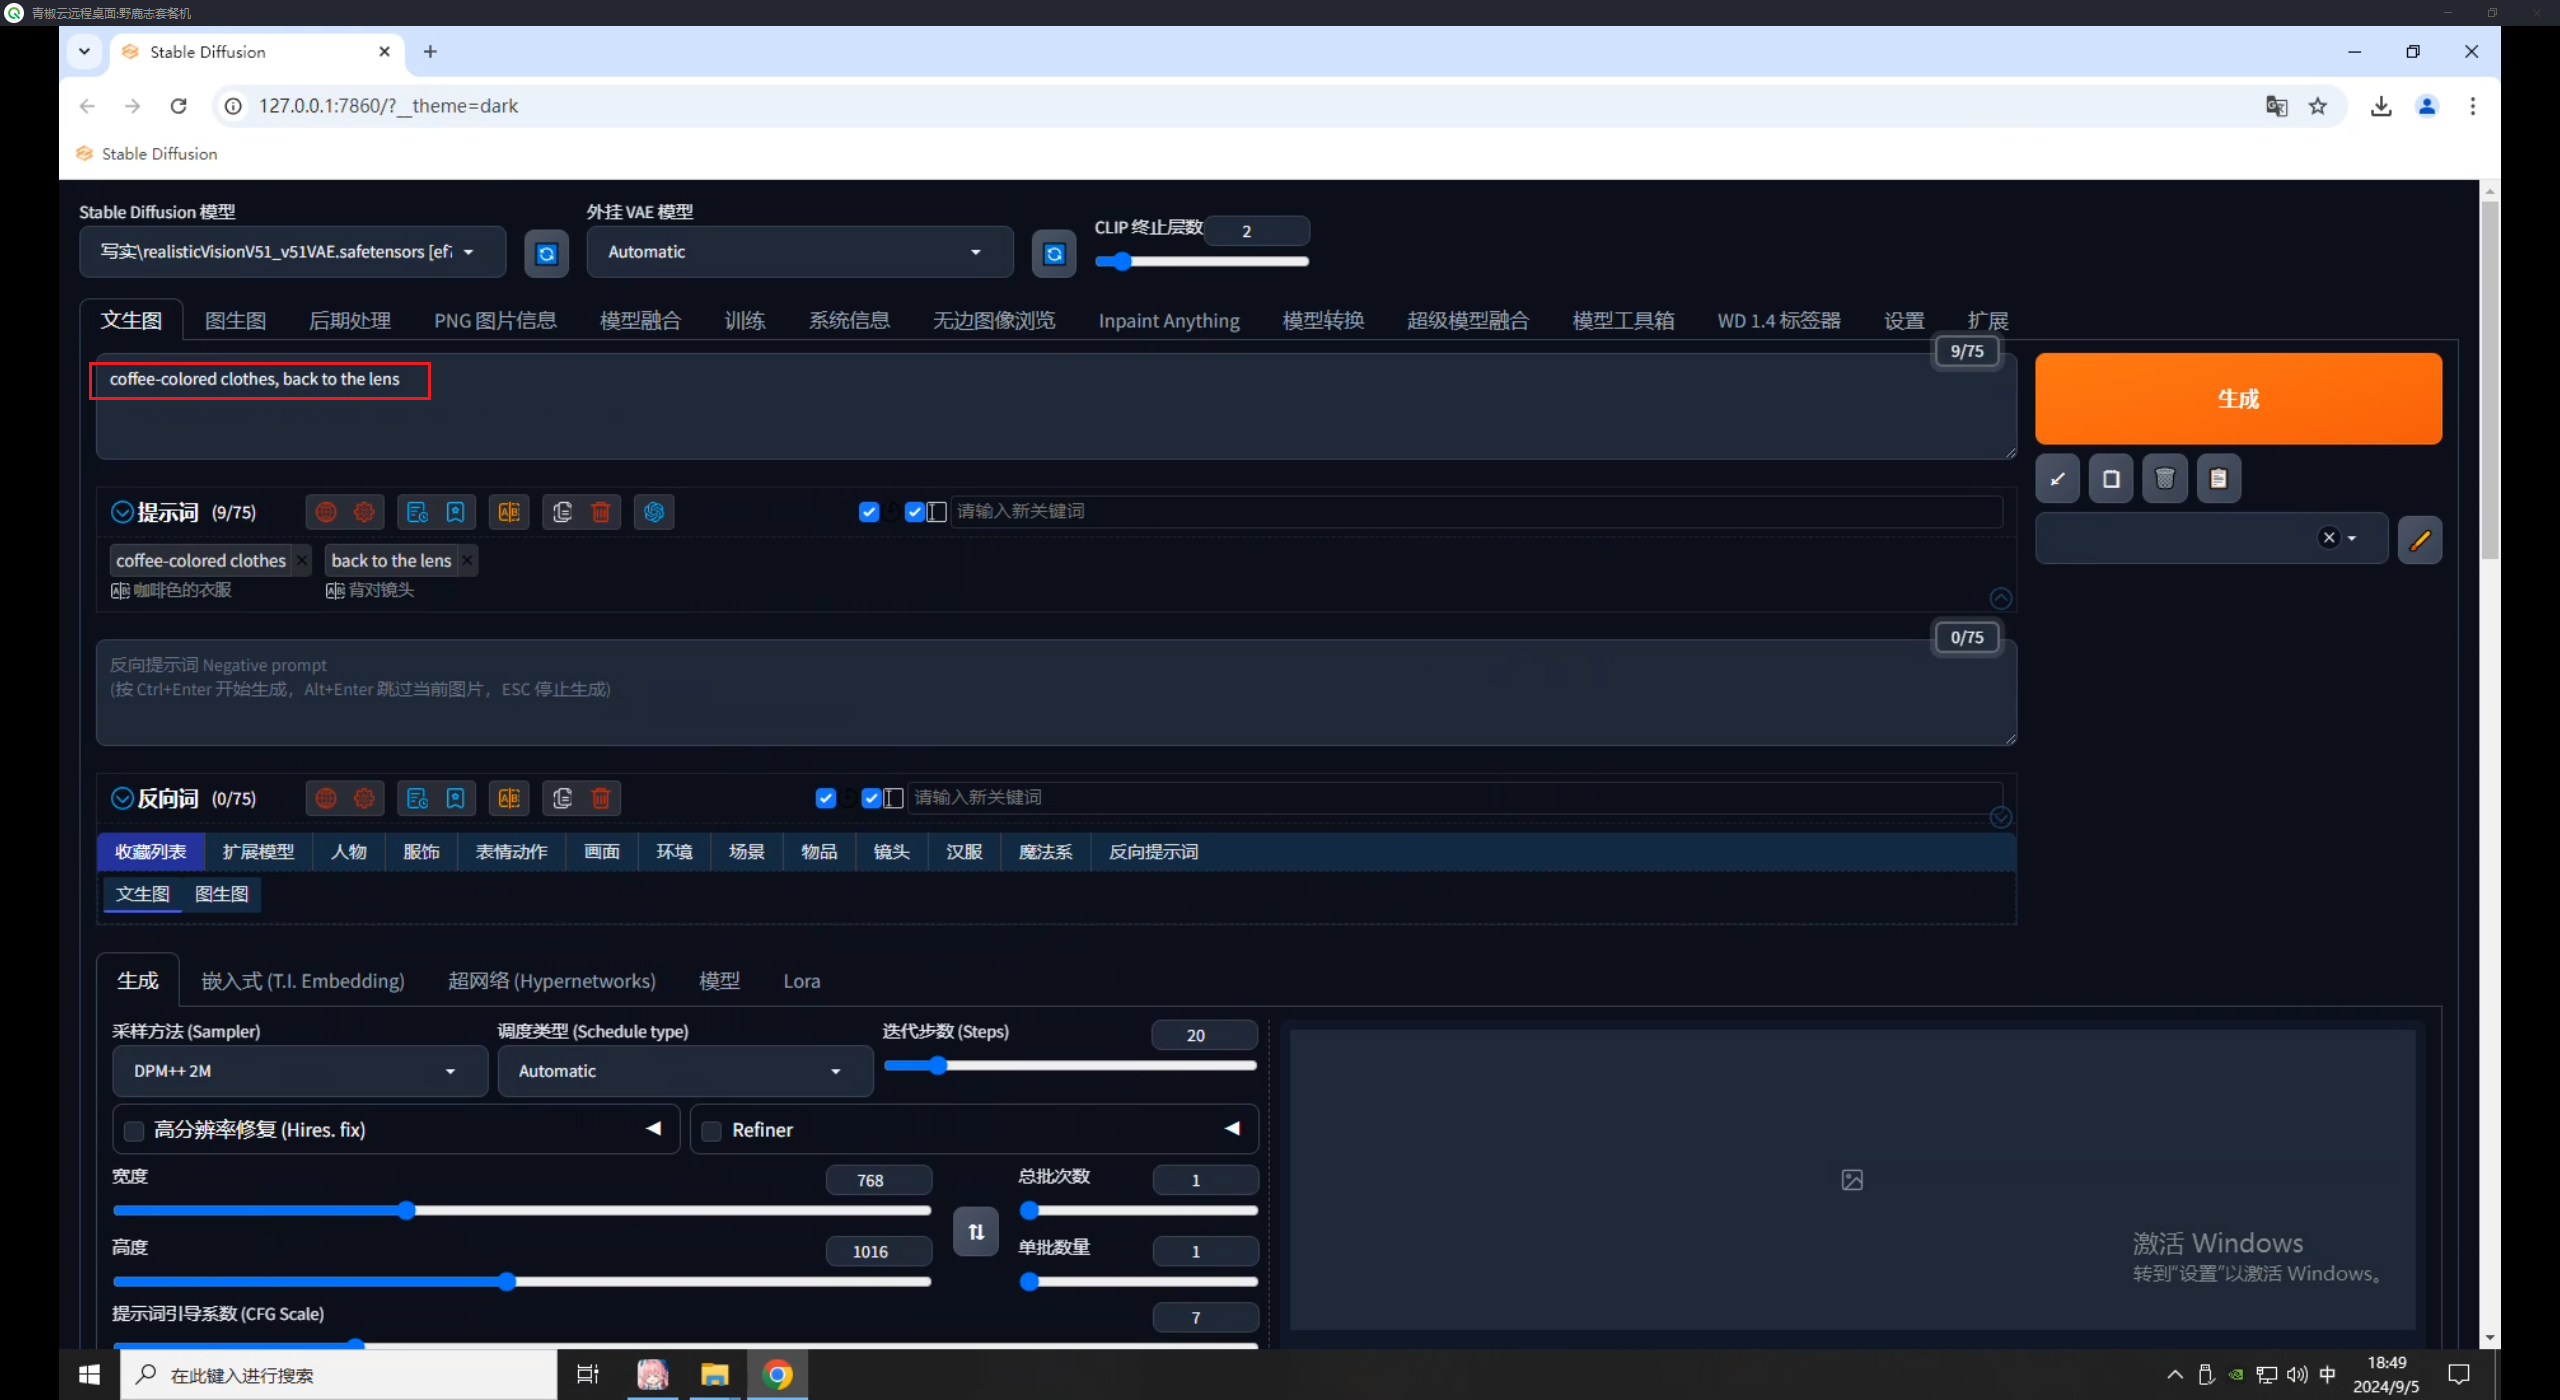The height and width of the screenshot is (1400, 2560).
Task: Open Inpaint Anything tab
Action: coord(1169,320)
